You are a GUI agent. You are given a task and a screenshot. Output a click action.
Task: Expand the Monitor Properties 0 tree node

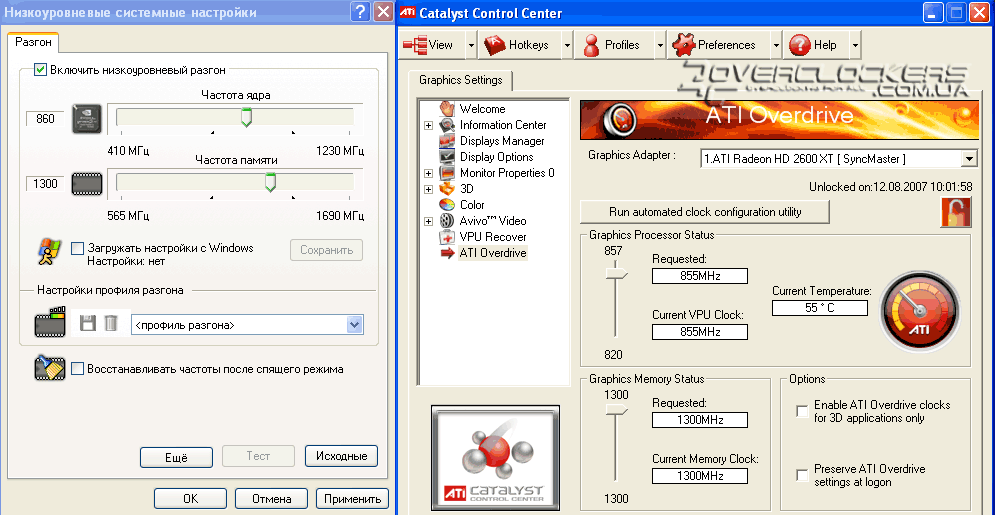click(429, 173)
